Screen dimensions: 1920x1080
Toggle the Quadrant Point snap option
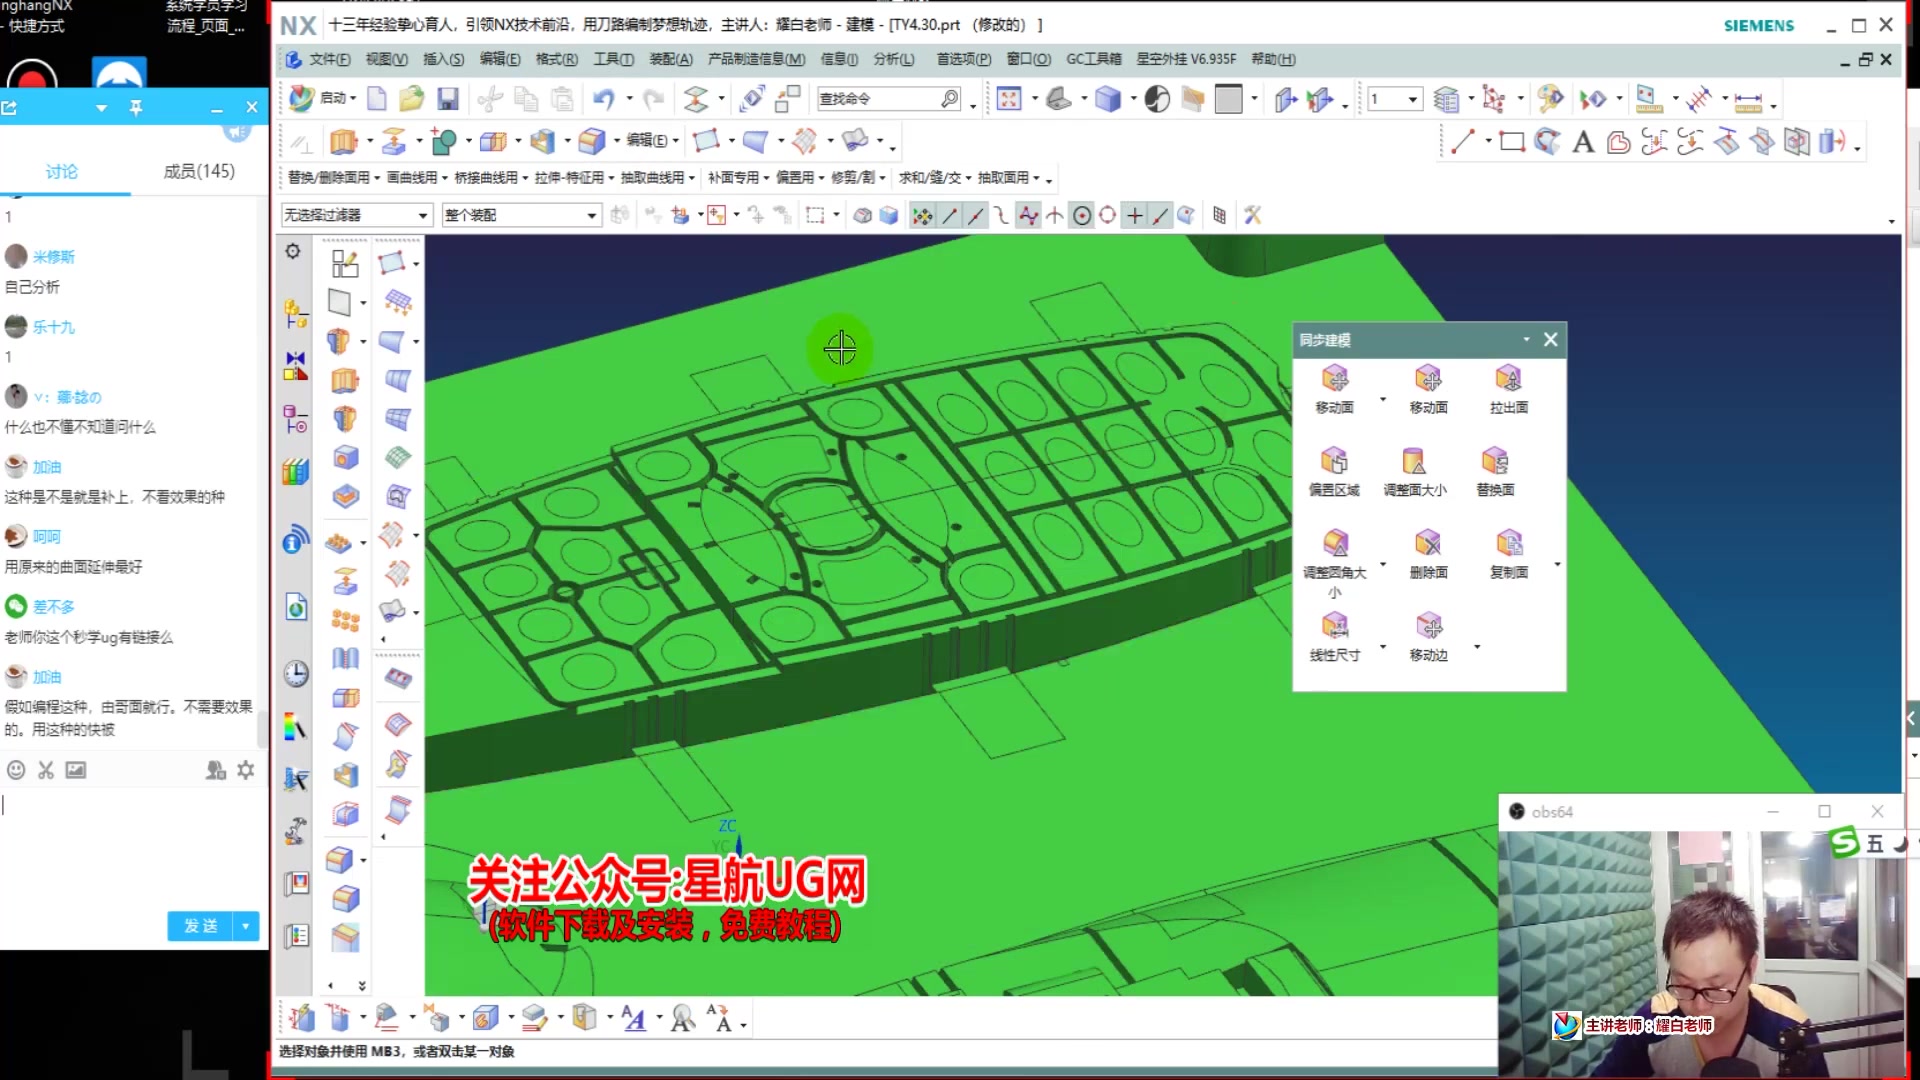(x=1108, y=215)
